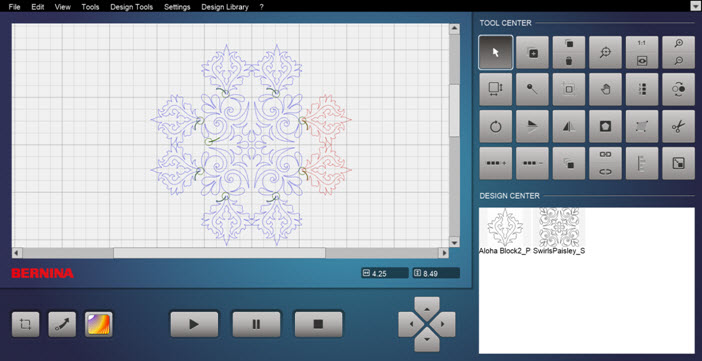The image size is (702, 361).
Task: Select the skew corner-handles tool
Action: [x=642, y=126]
